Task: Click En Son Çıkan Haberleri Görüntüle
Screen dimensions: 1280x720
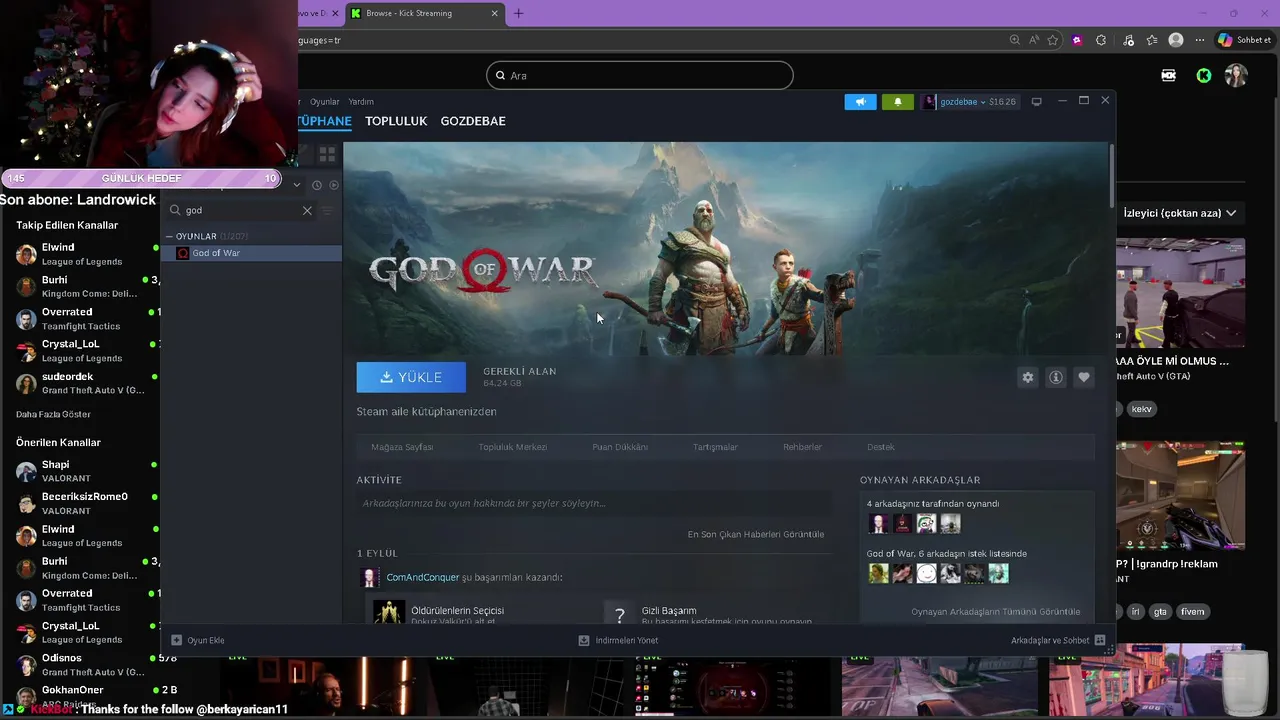Action: [x=756, y=534]
